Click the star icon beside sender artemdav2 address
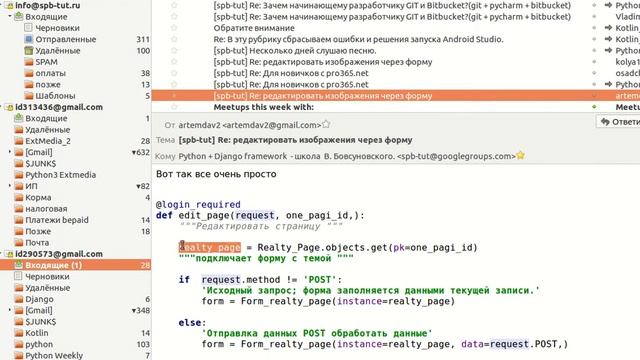Viewport: 640px width, 360px height. pos(326,124)
